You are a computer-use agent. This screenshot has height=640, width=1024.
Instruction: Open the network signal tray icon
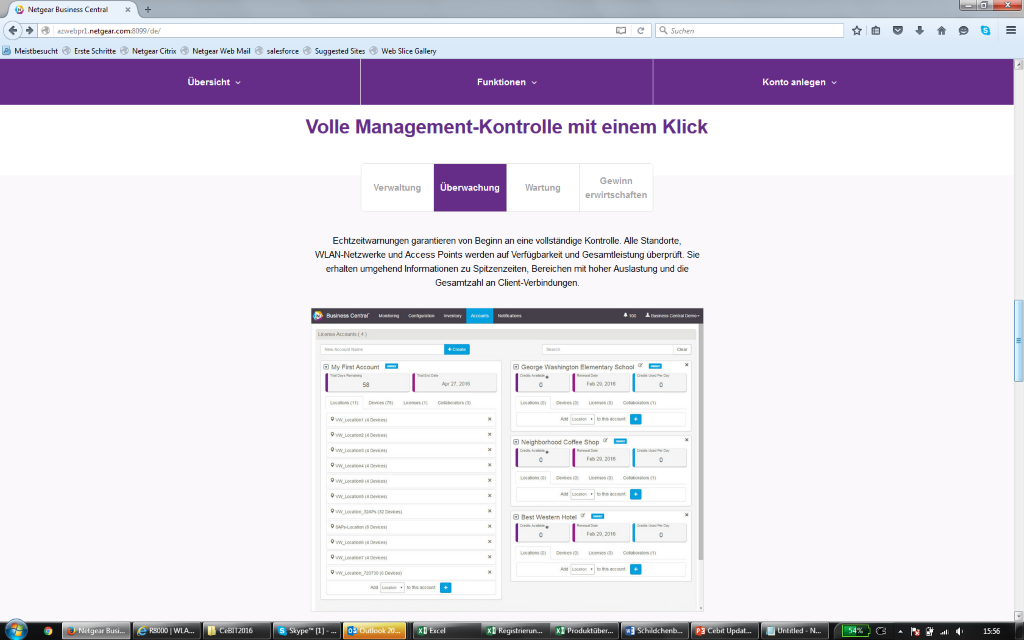(x=944, y=631)
